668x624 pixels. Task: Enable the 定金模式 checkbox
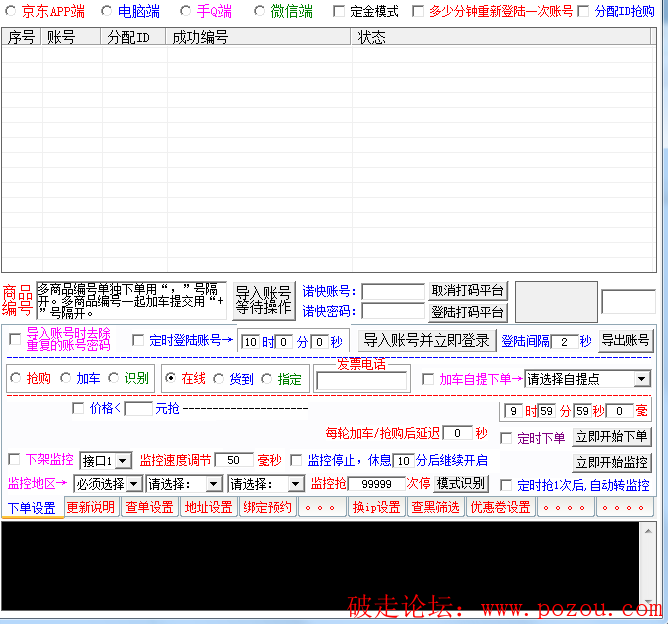pos(339,11)
